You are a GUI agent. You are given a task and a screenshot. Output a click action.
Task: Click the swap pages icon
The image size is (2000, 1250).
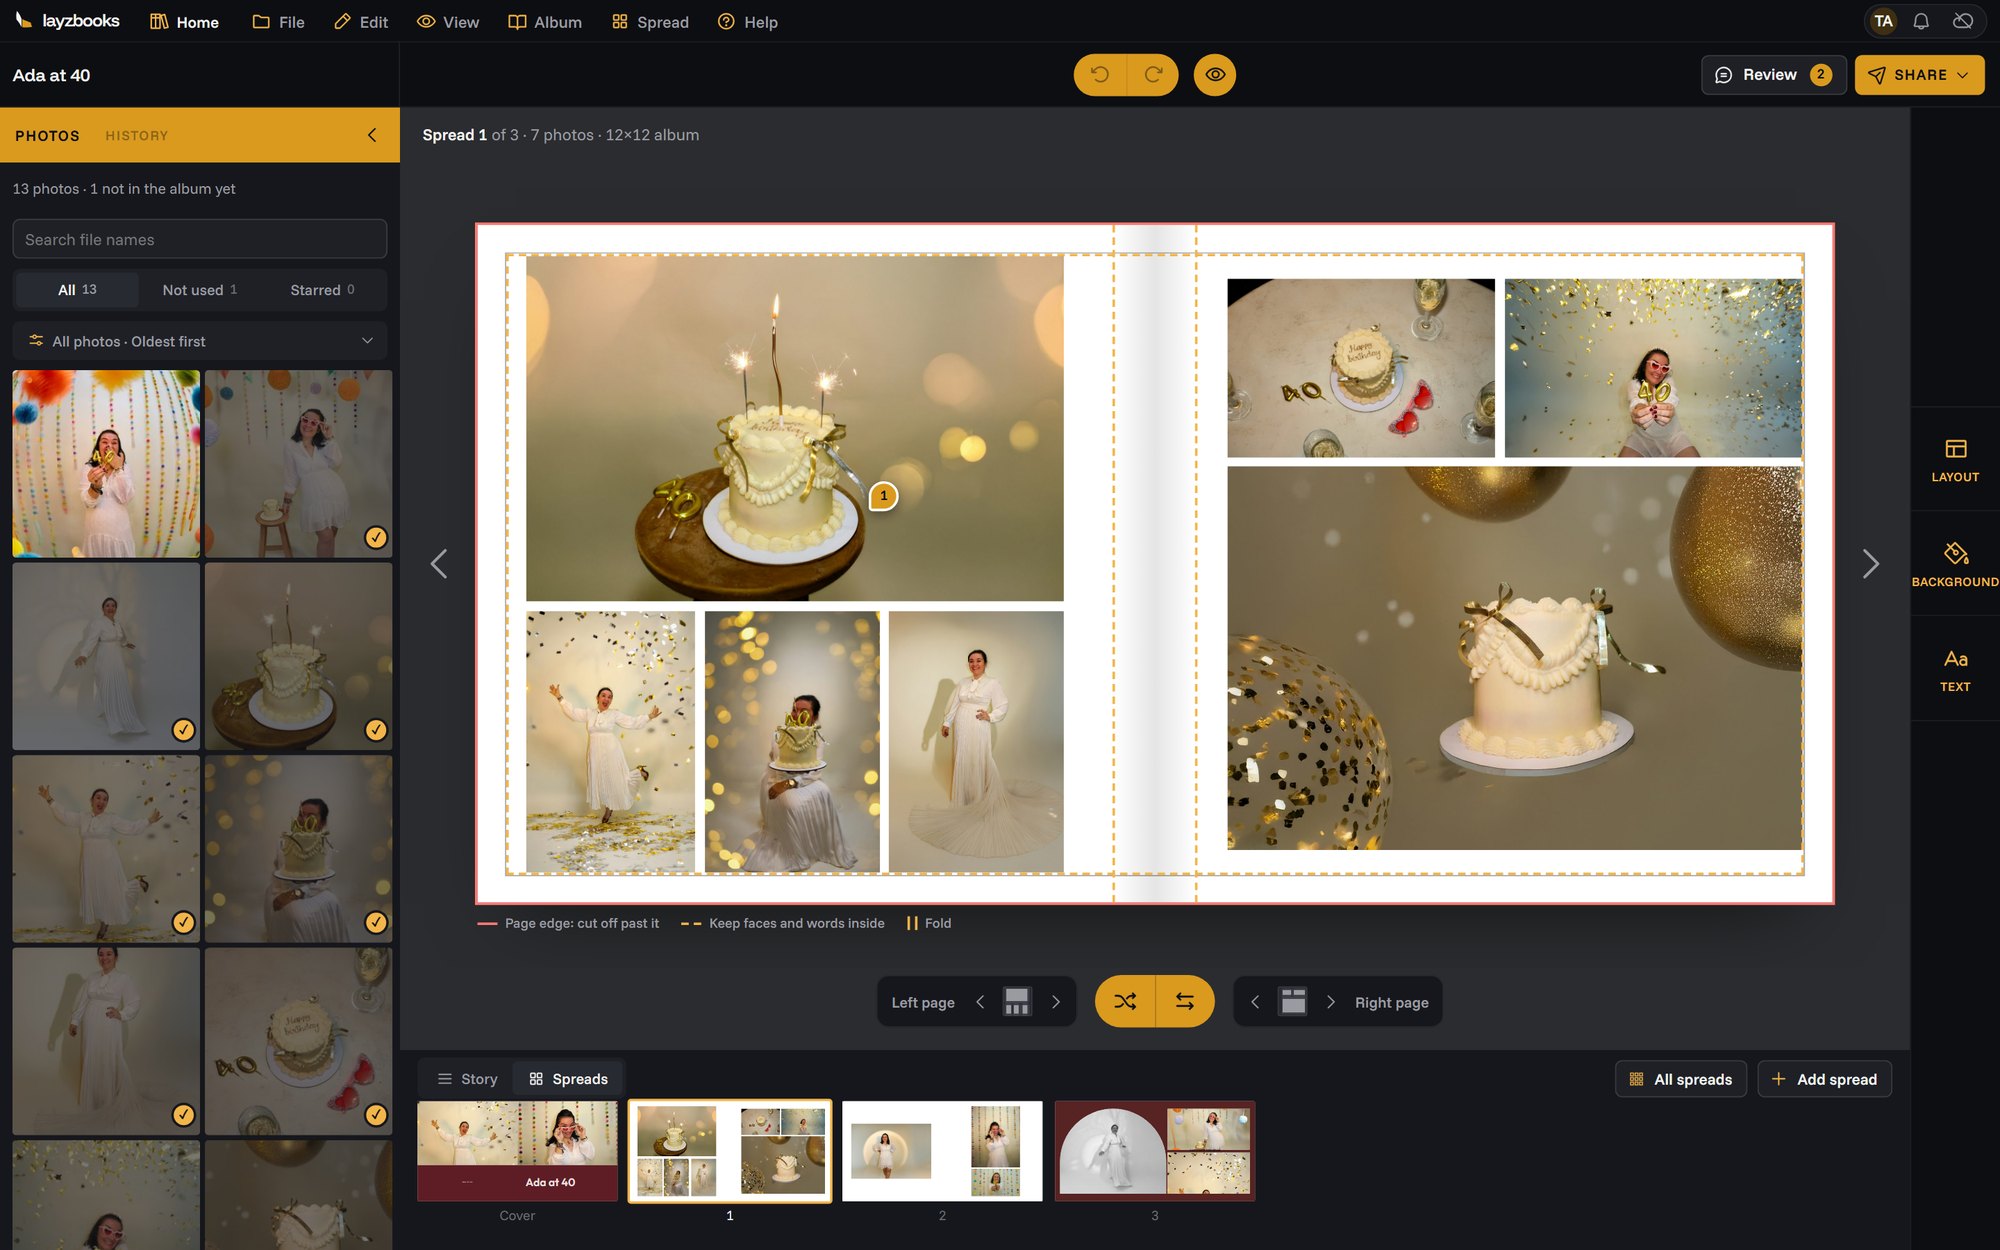click(1185, 1002)
